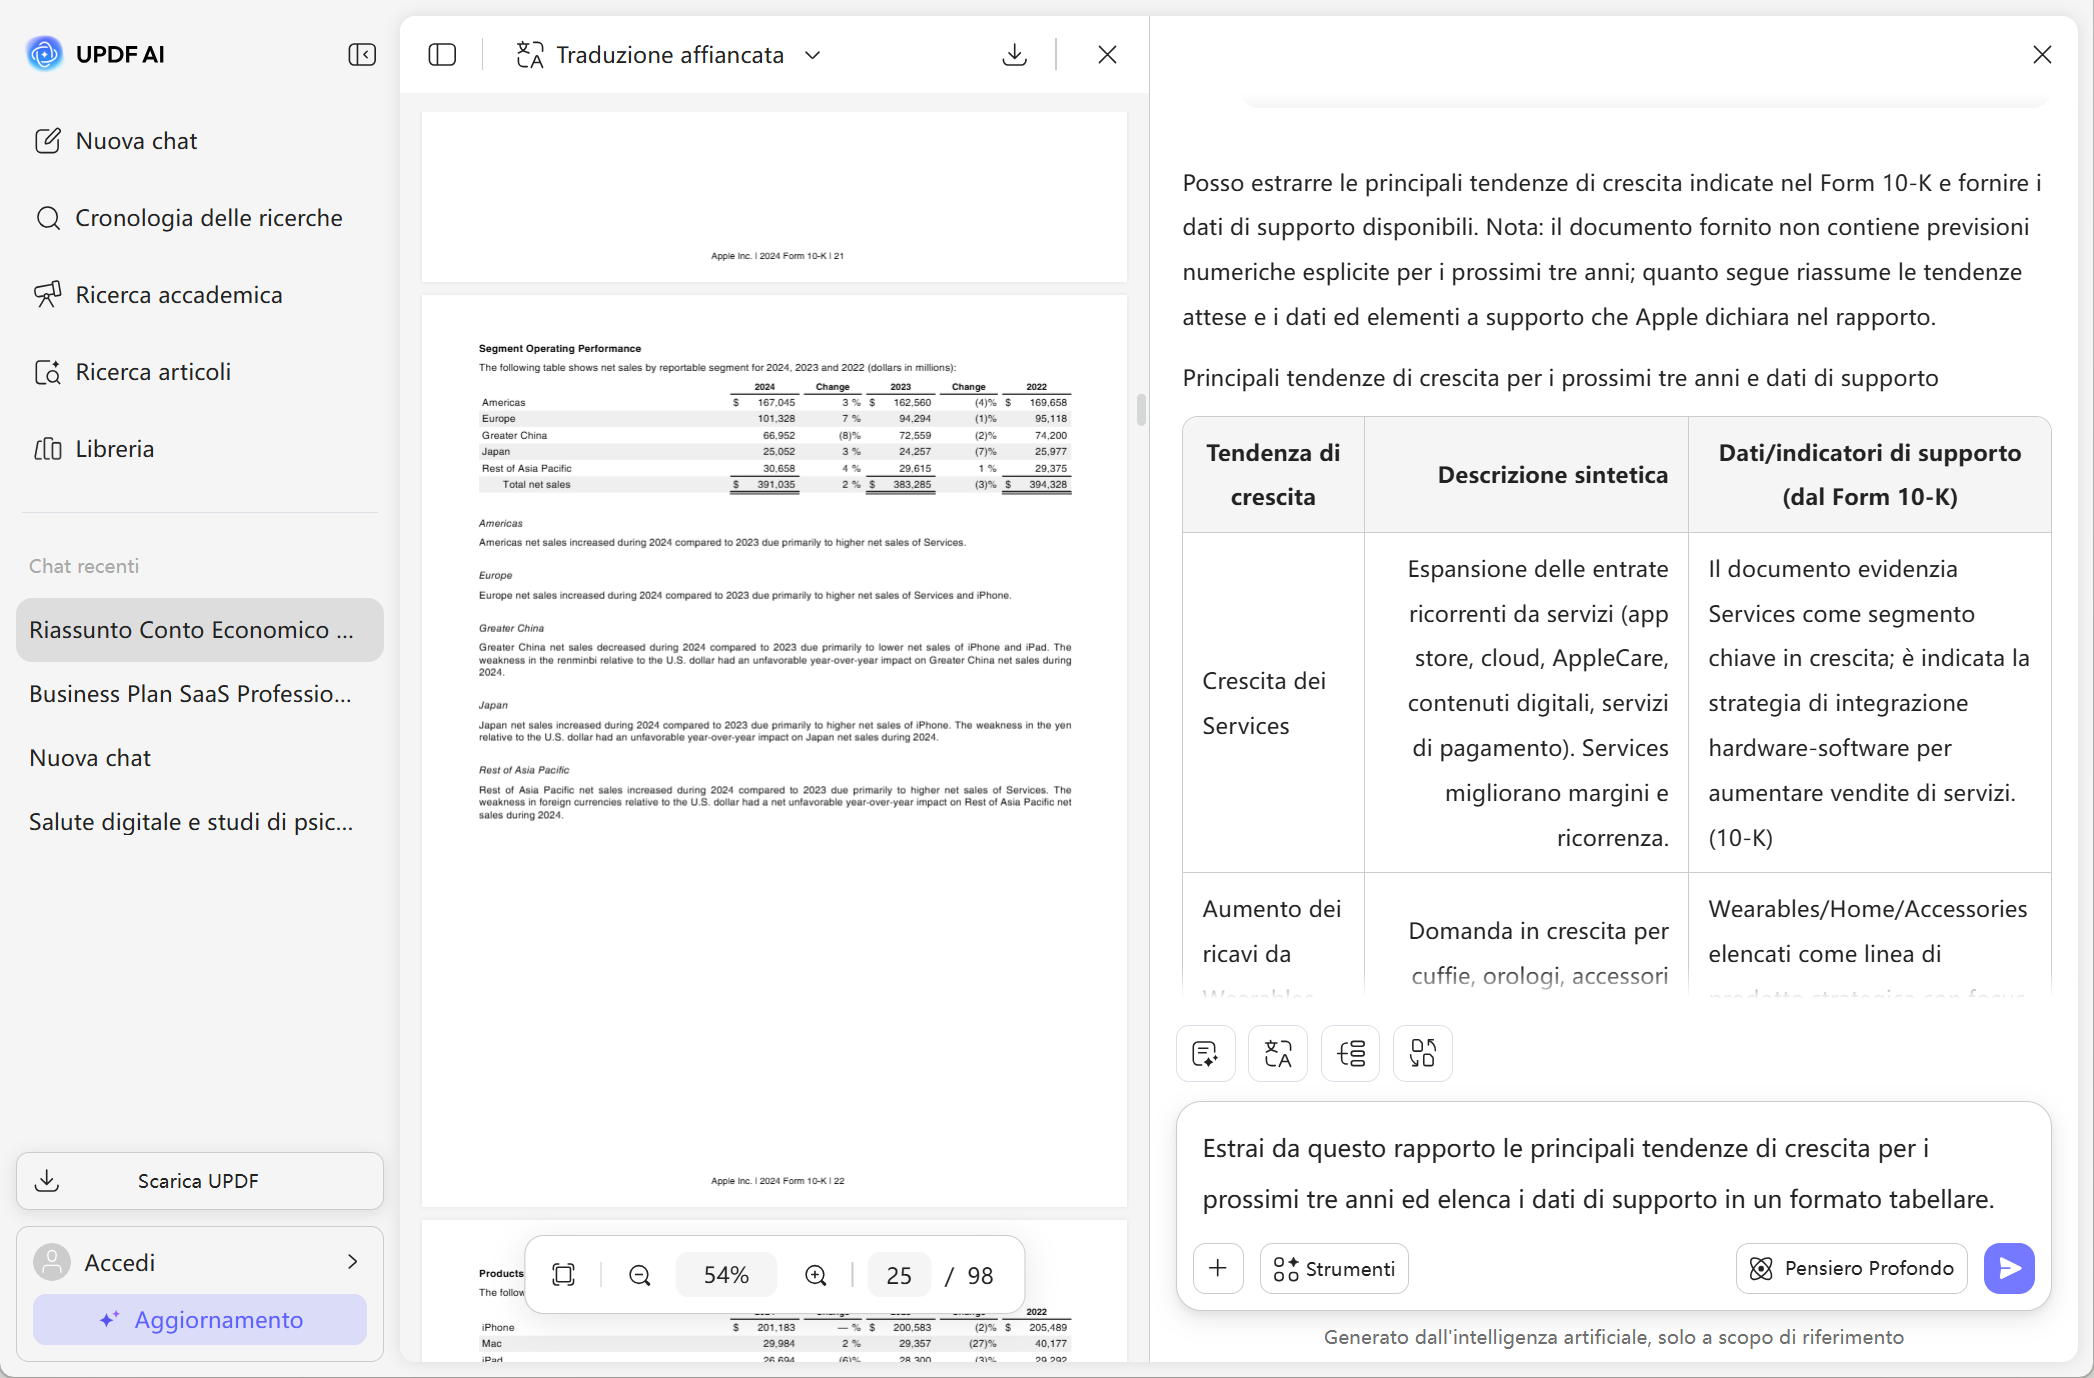Select the Rewrite icon under the AI answer
Screen dimensions: 2094x1378
pos(1421,1053)
